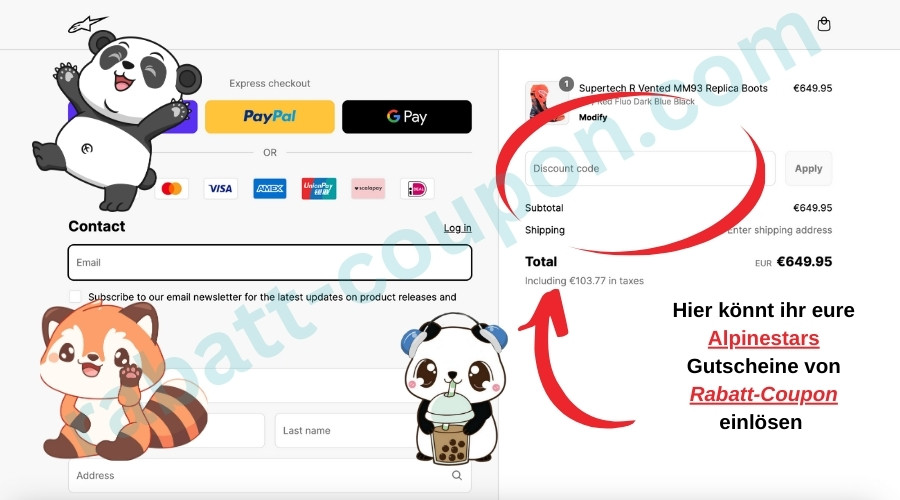Viewport: 900px width, 500px height.
Task: Focus the Discount code field
Action: pos(650,168)
